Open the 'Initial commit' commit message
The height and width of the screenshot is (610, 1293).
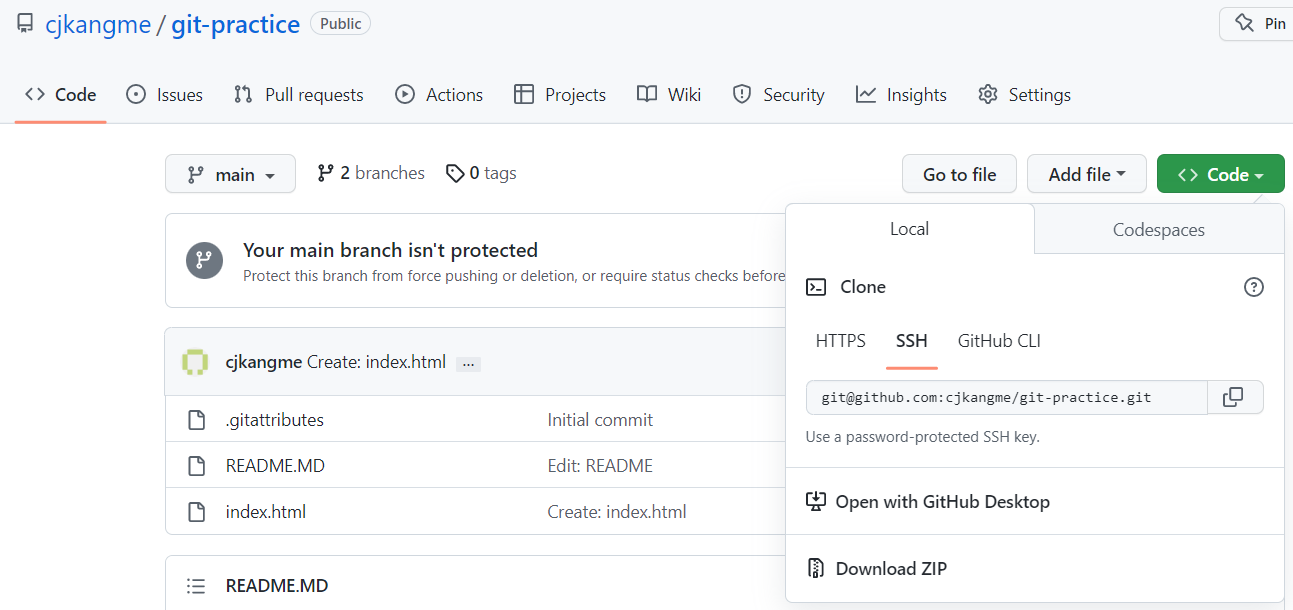tap(600, 420)
